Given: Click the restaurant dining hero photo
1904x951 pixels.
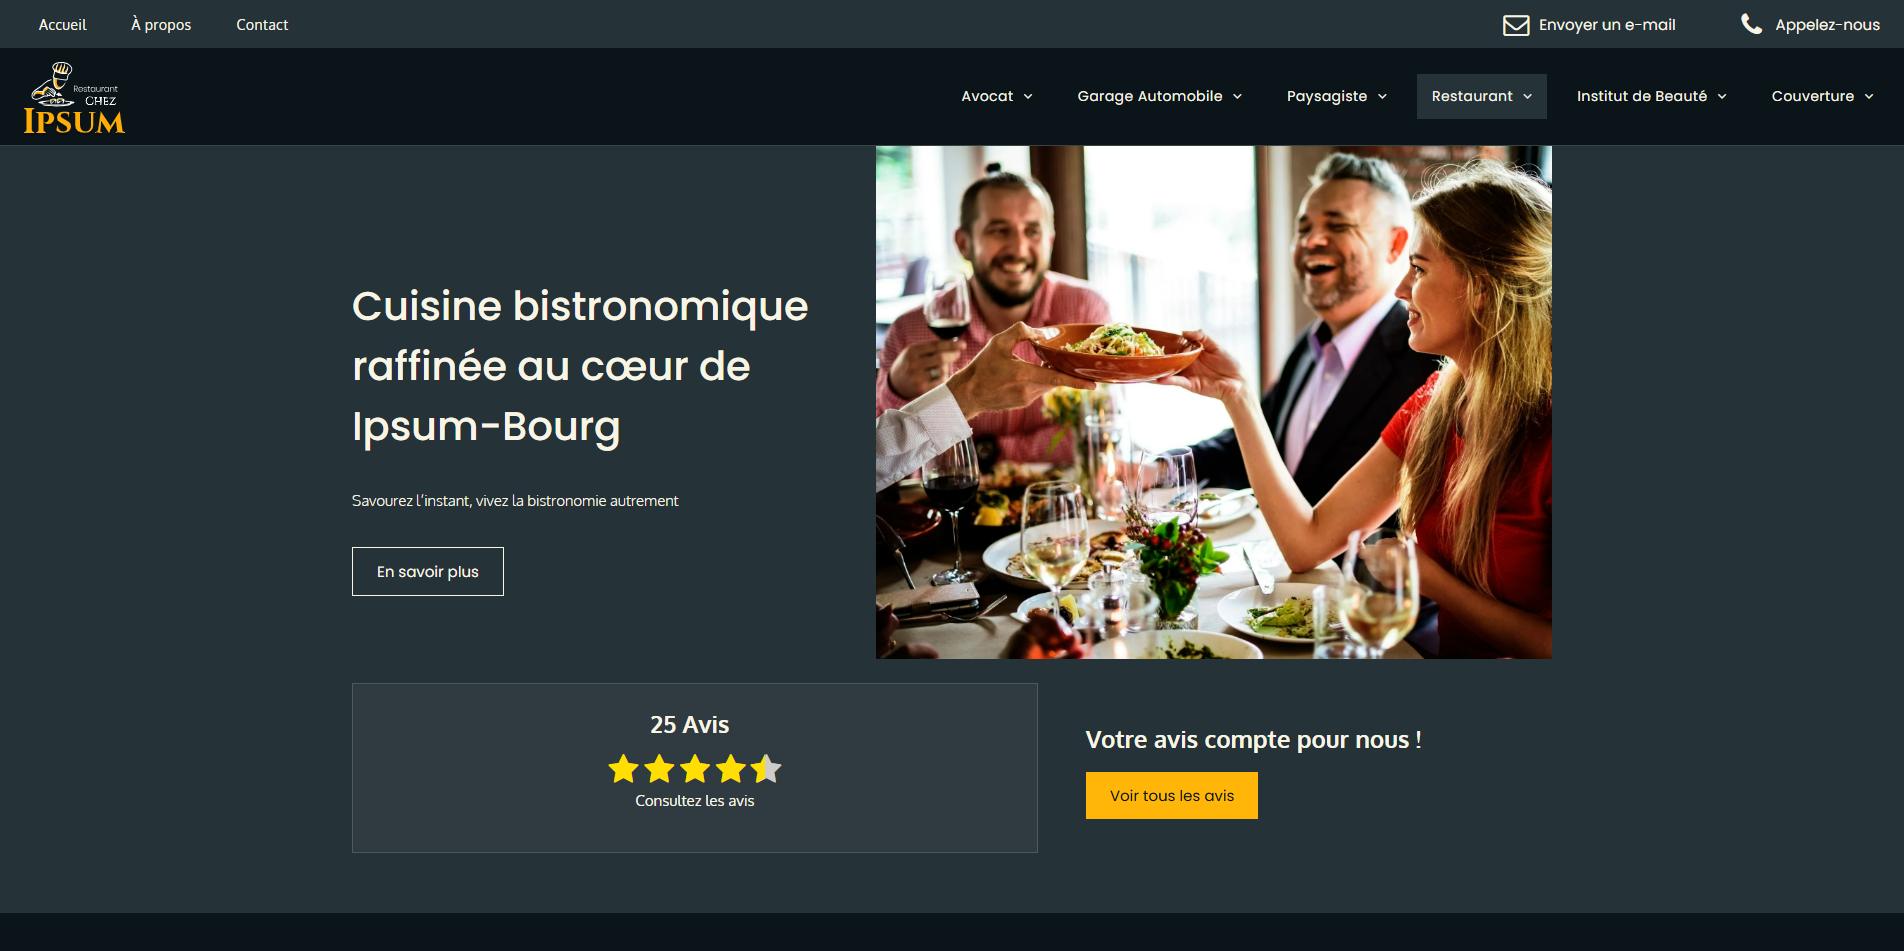Looking at the screenshot, I should pyautogui.click(x=1214, y=402).
